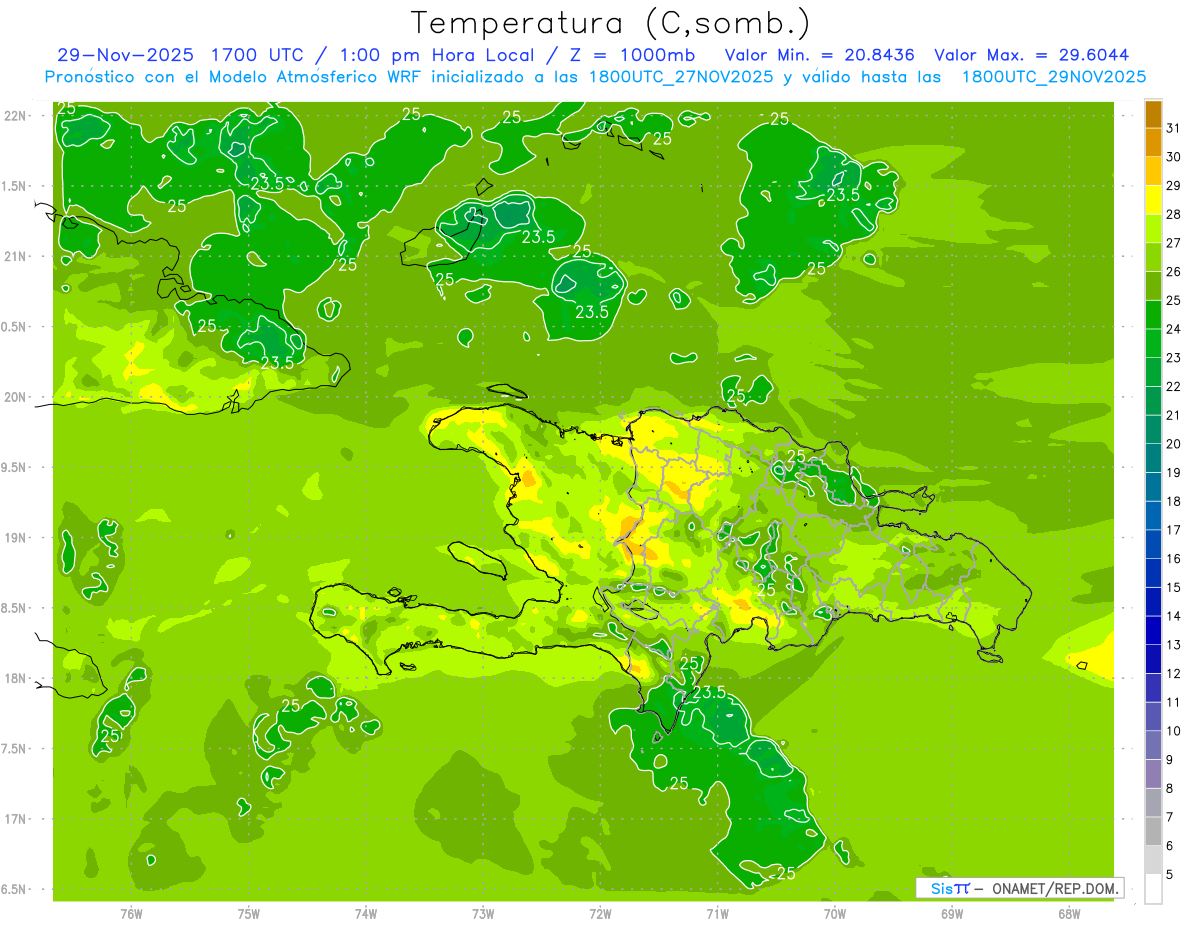1200x927 pixels.
Task: Click legend color band between 30 and 31
Action: point(1153,142)
